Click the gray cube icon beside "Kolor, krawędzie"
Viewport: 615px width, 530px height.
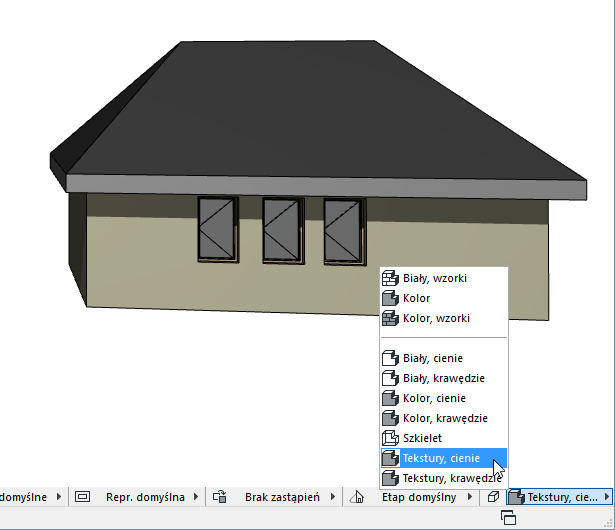(390, 418)
